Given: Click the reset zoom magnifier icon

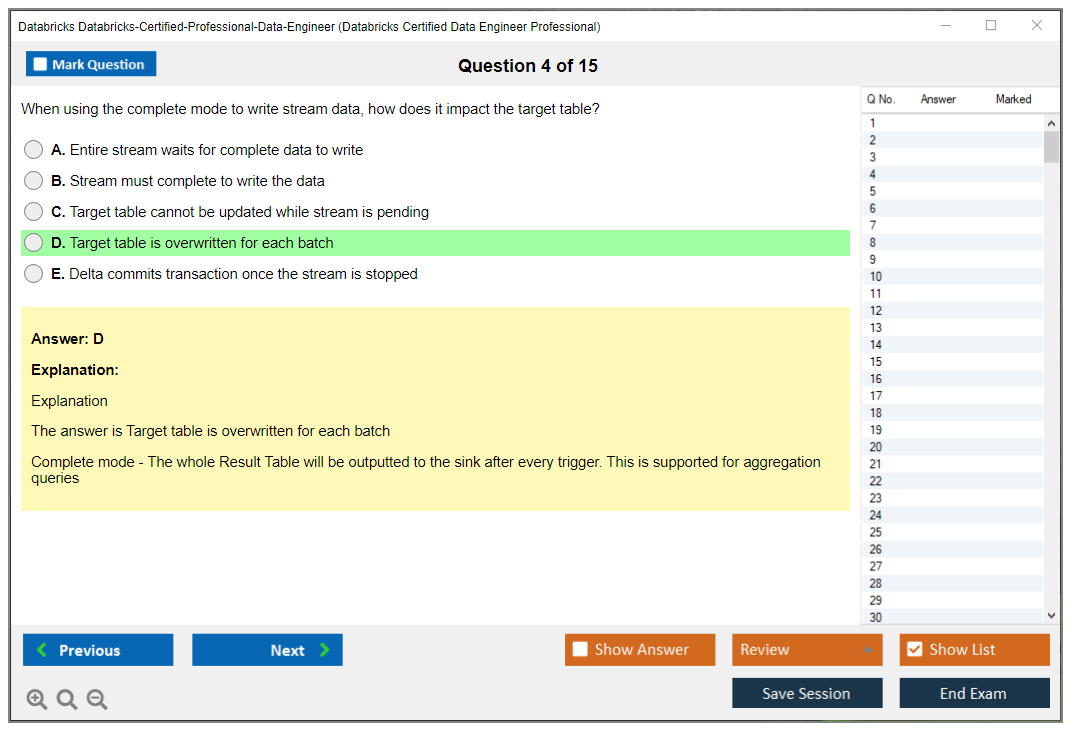Looking at the screenshot, I should 67,699.
